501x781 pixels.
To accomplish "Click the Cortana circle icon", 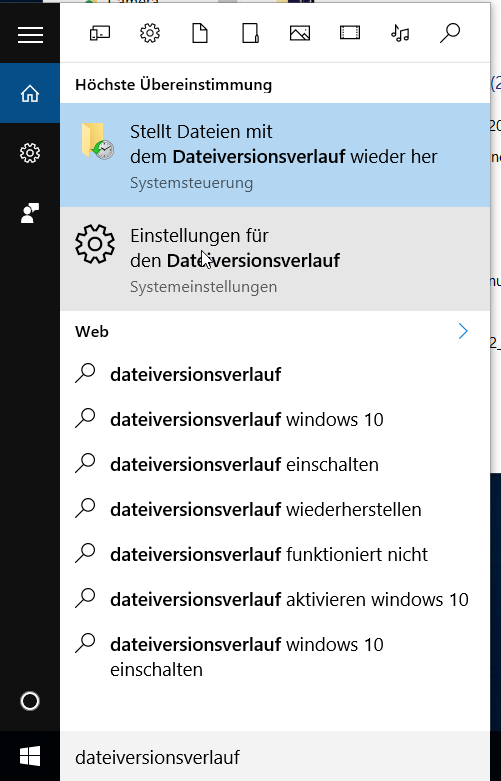I will coord(30,701).
